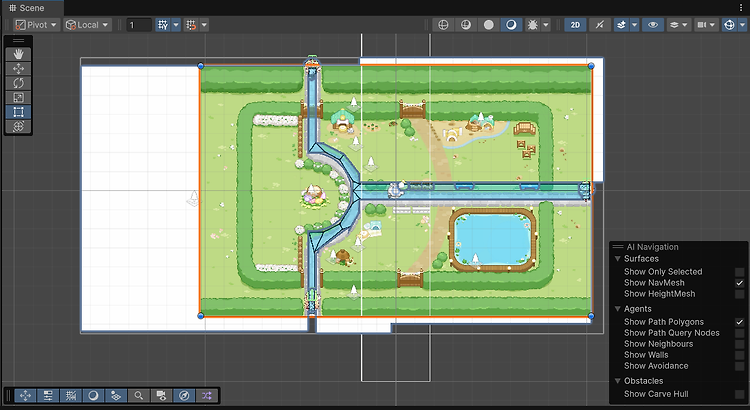Open debug draw mode dropdown arrow
Viewport: 750px width, 410px height.
(546, 25)
